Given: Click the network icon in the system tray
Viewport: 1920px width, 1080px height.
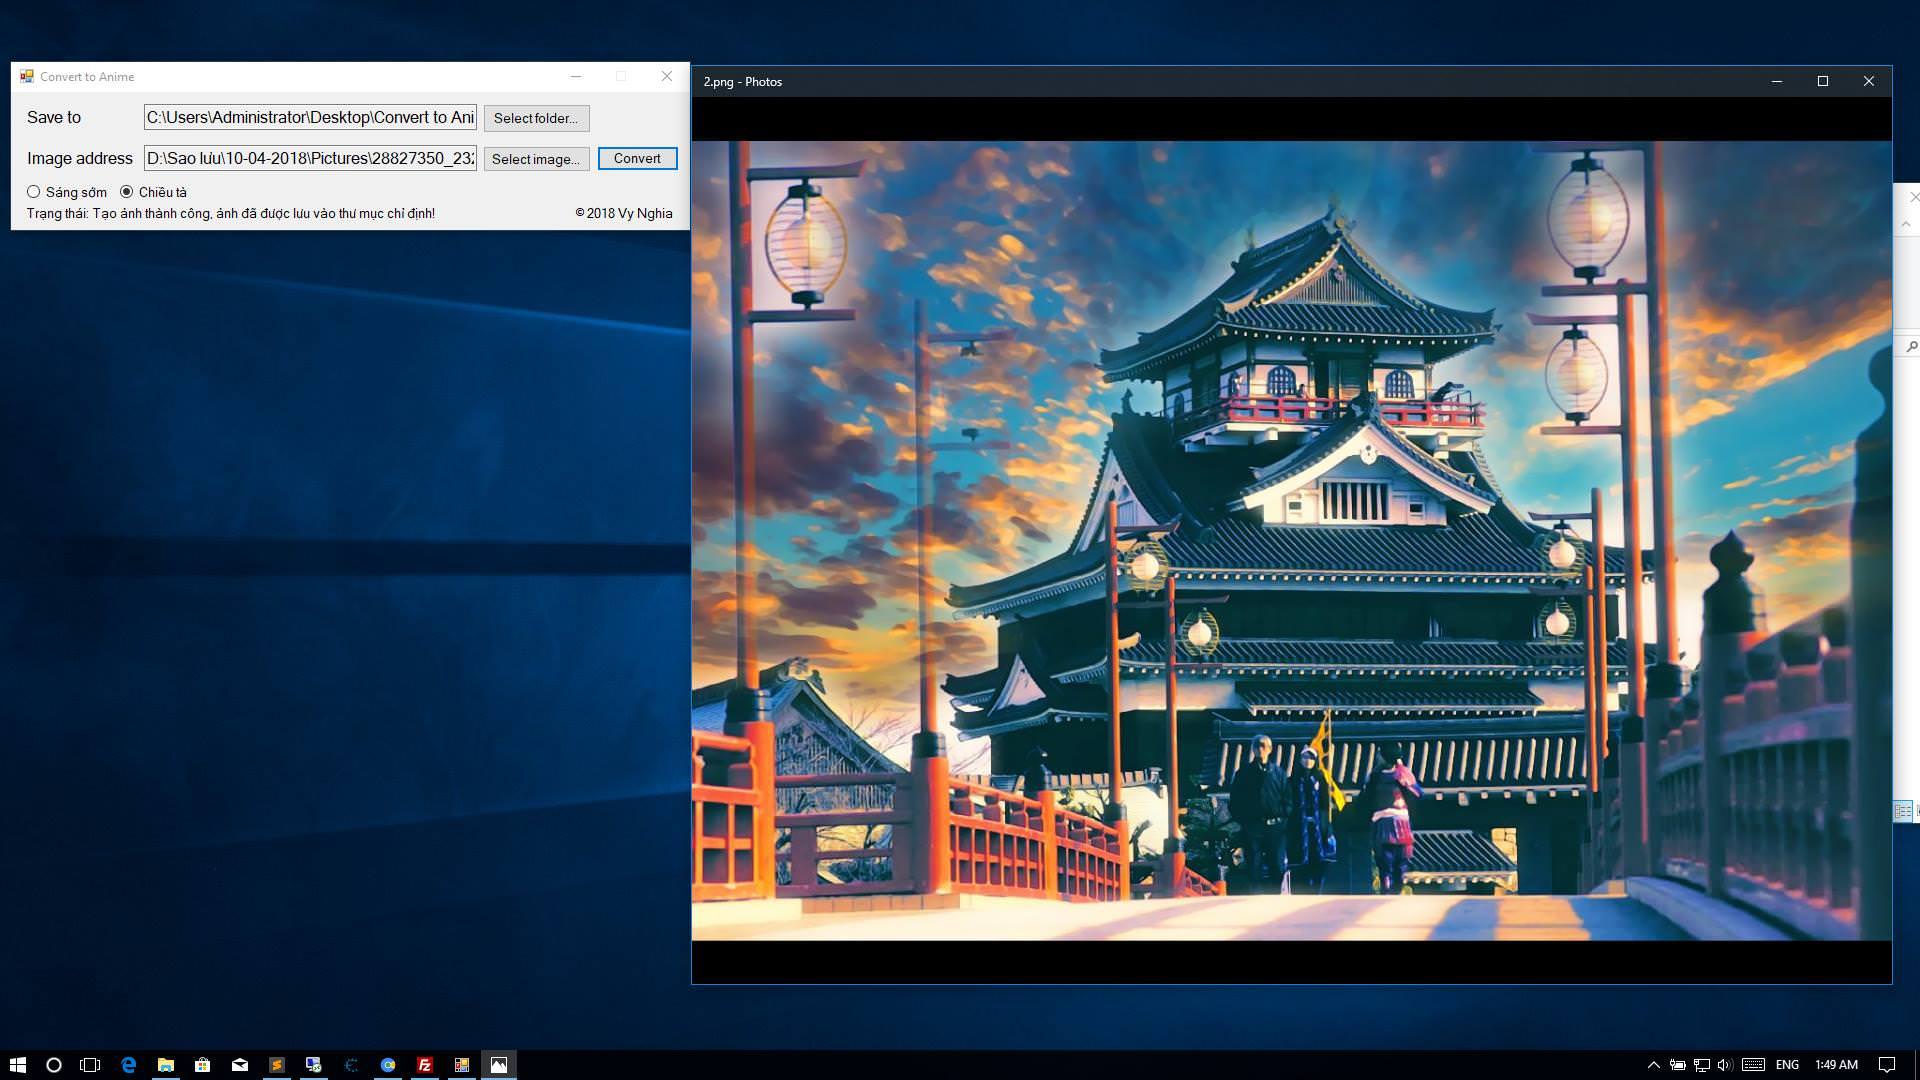Looking at the screenshot, I should [1702, 1064].
